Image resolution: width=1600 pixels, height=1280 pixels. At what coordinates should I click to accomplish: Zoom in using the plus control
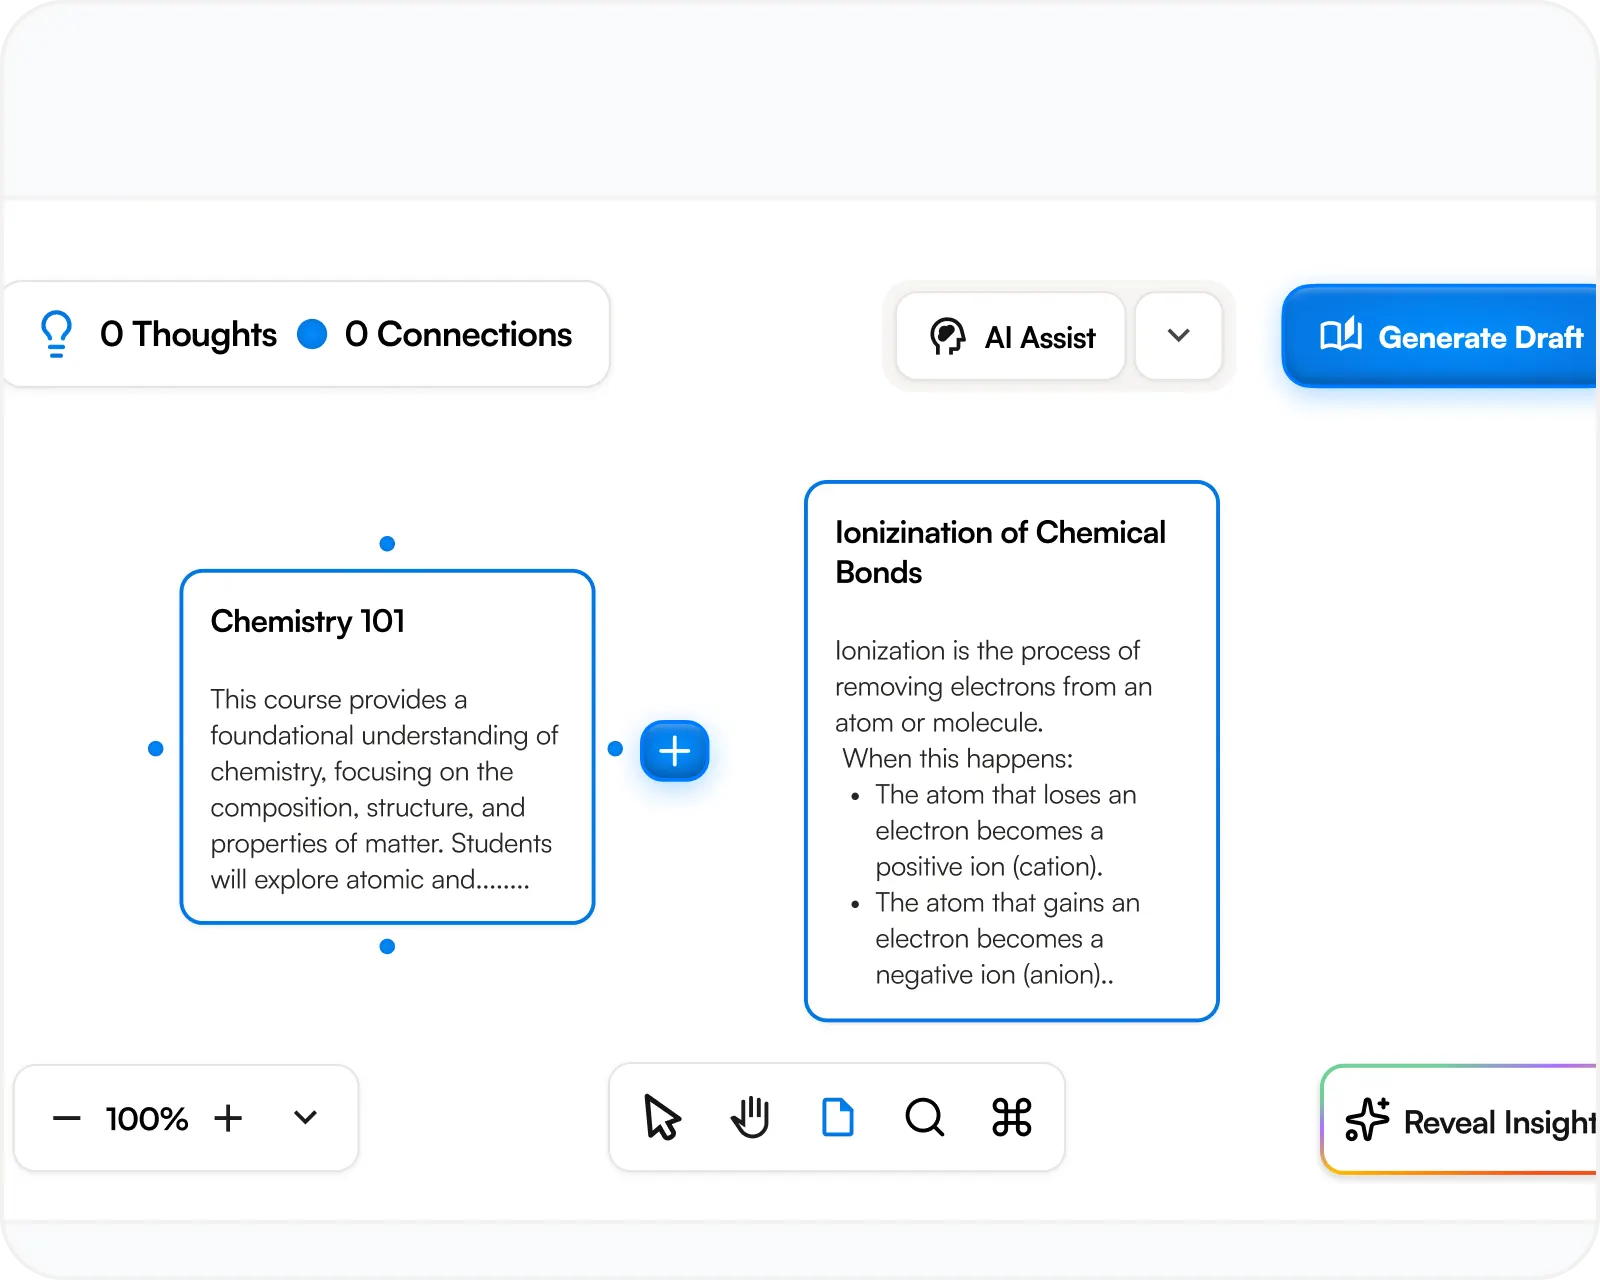228,1118
